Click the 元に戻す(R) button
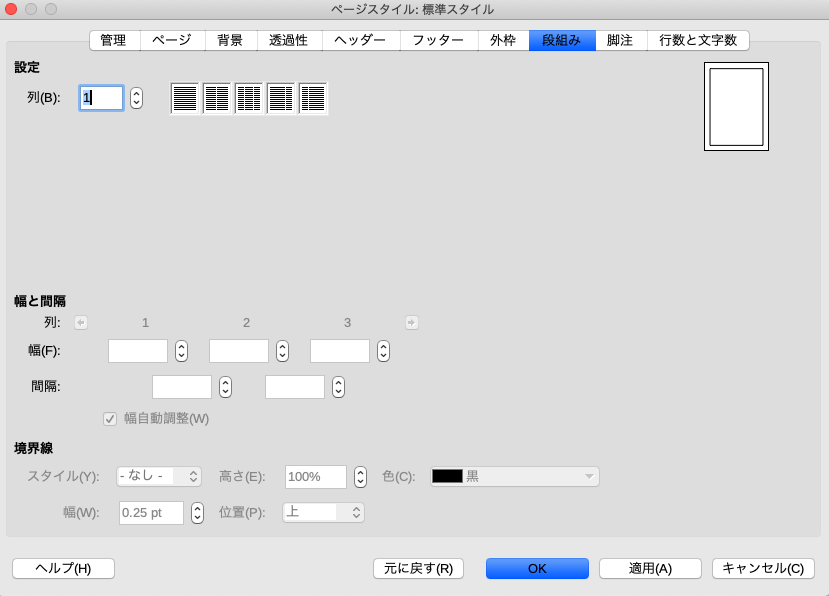This screenshot has height=596, width=829. coord(418,569)
